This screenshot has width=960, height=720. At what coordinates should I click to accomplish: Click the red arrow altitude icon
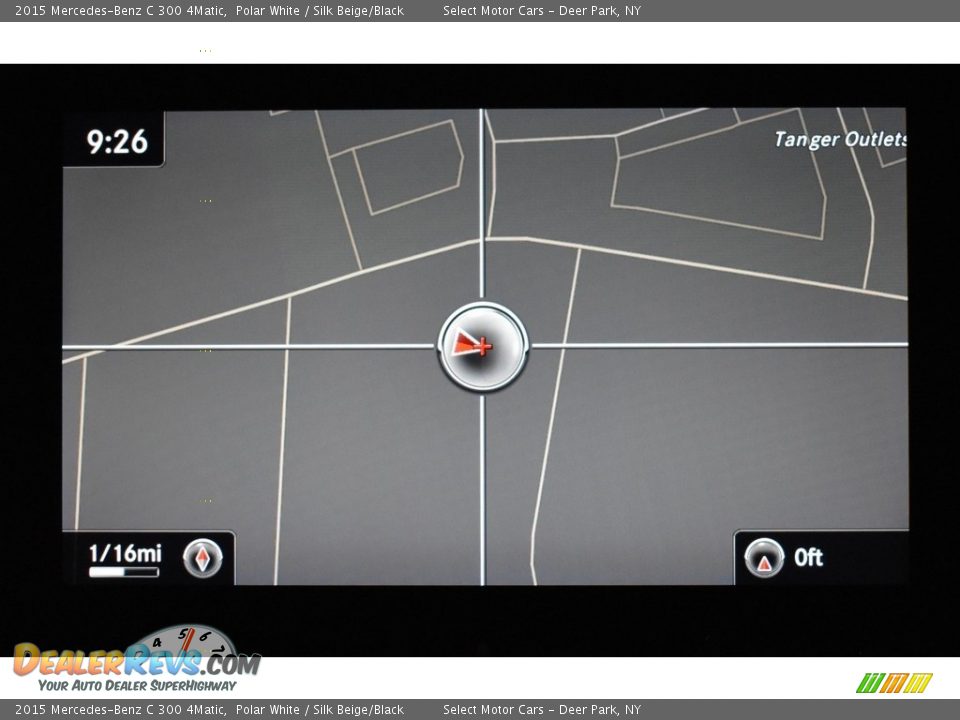pos(764,558)
